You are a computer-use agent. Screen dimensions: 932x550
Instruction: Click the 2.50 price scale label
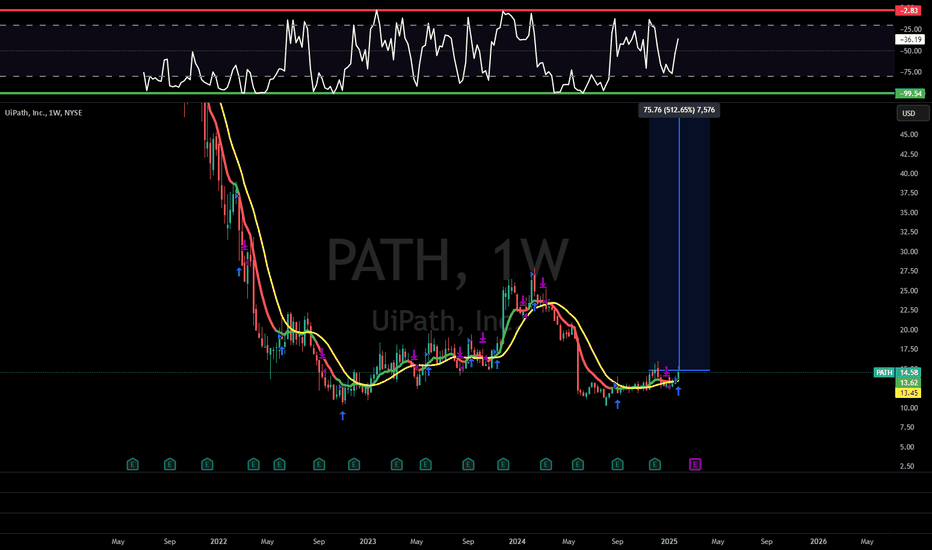[907, 466]
